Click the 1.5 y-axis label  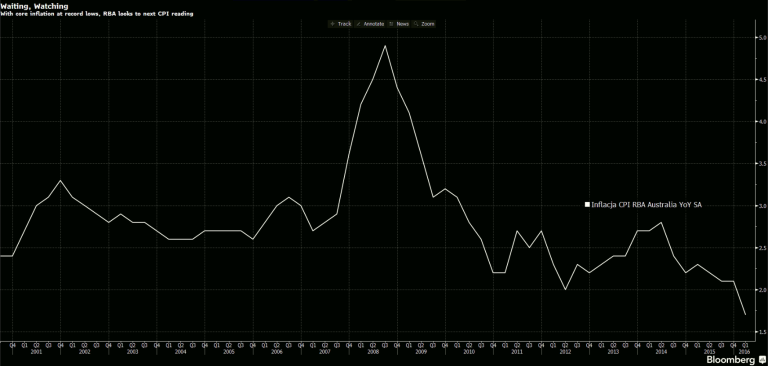tap(763, 332)
